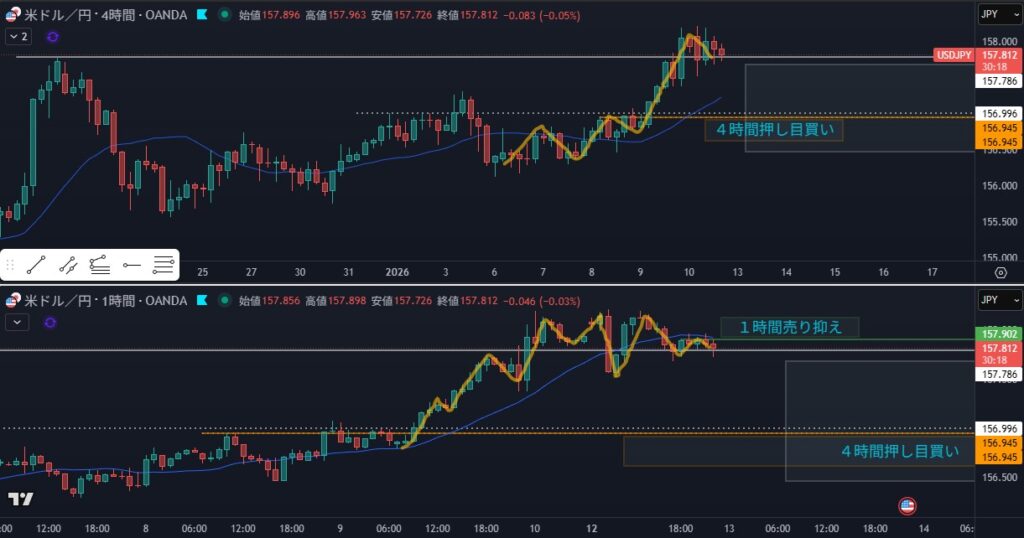The height and width of the screenshot is (538, 1024).
Task: Expand the indicator legend on 1-hour chart
Action: pyautogui.click(x=18, y=322)
